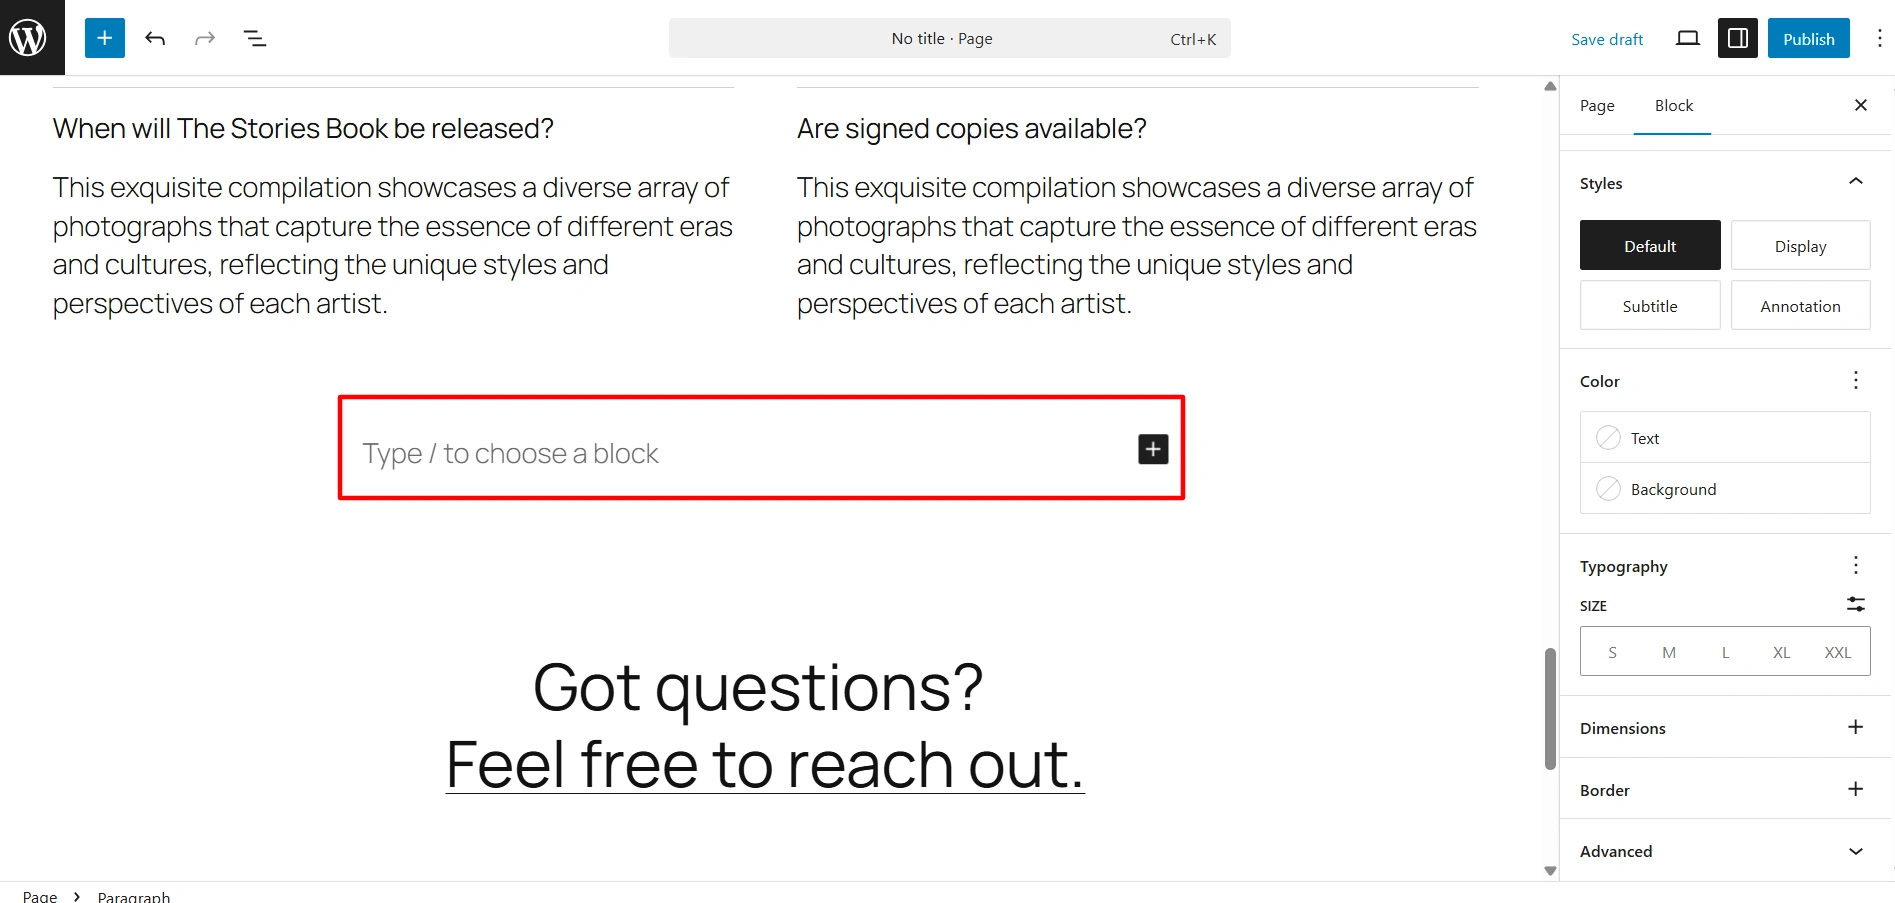The height and width of the screenshot is (903, 1895).
Task: Click Save draft link
Action: pos(1607,39)
